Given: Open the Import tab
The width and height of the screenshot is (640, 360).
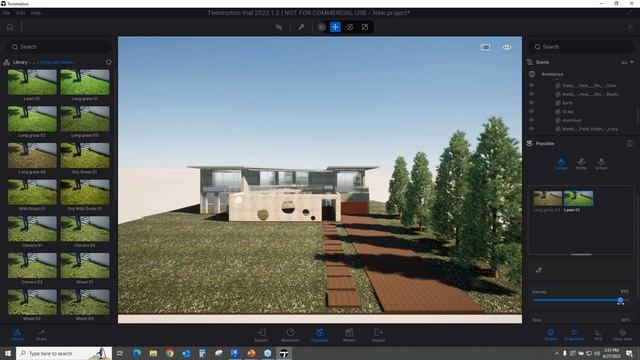Looking at the screenshot, I should [261, 335].
